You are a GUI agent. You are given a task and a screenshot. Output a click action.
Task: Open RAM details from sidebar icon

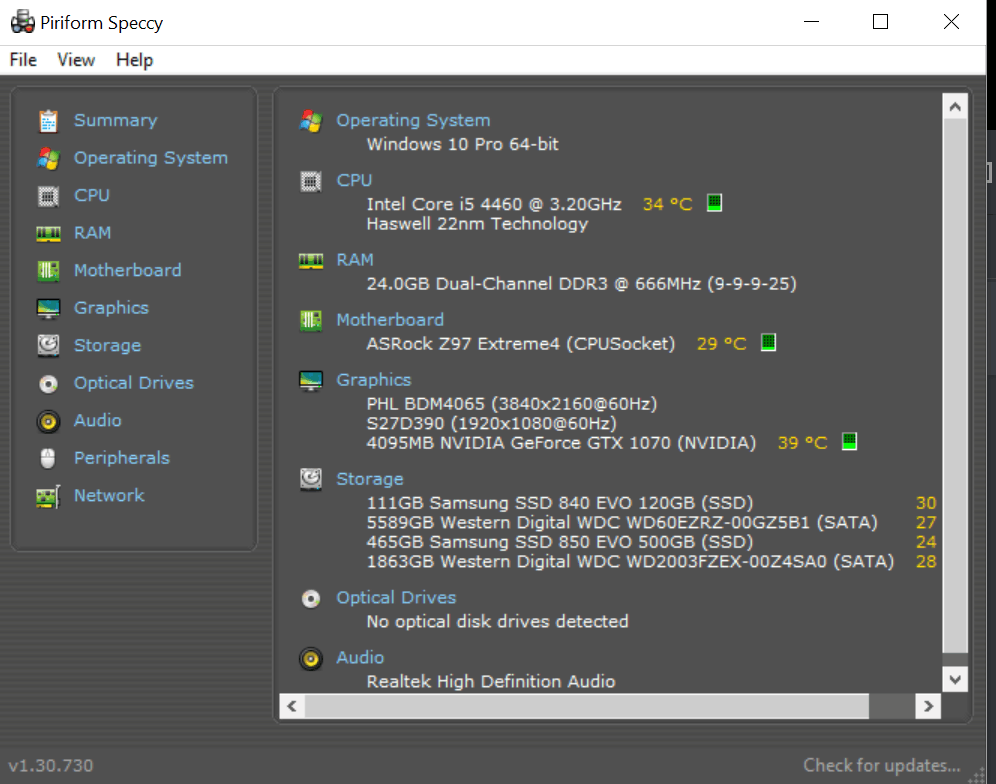coord(48,233)
